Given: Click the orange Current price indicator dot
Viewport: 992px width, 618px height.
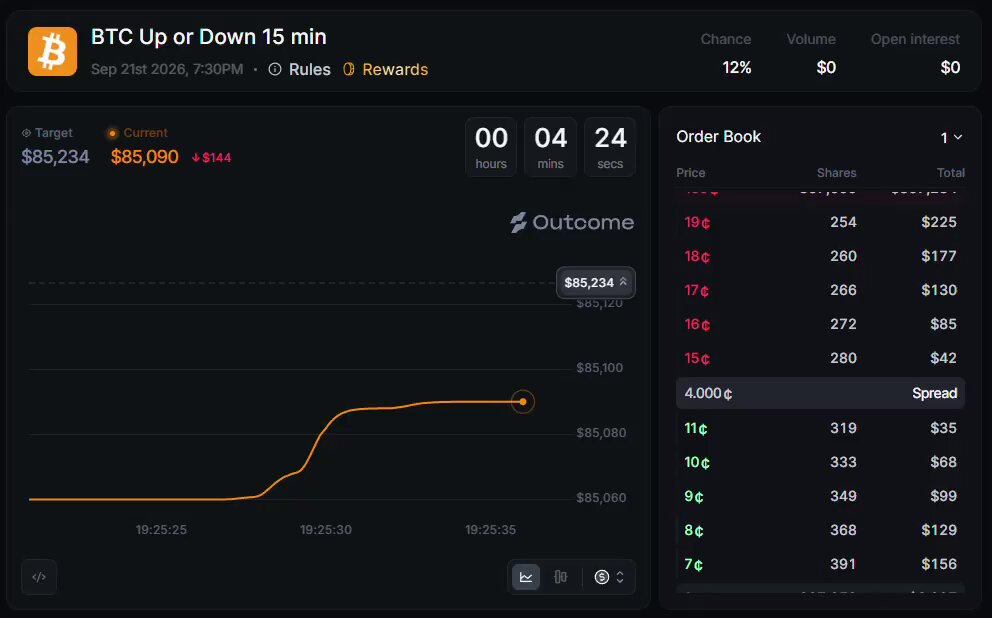Looking at the screenshot, I should 113,133.
